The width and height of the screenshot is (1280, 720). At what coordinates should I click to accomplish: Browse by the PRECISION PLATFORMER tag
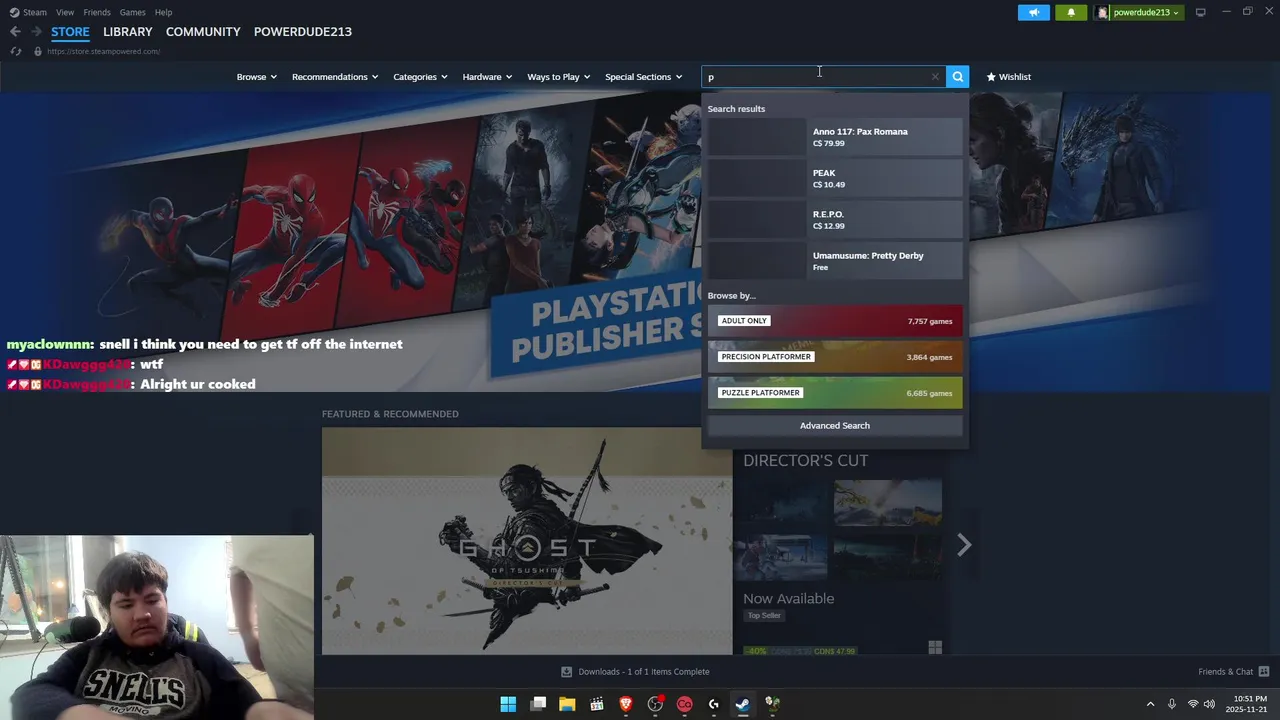coord(835,357)
